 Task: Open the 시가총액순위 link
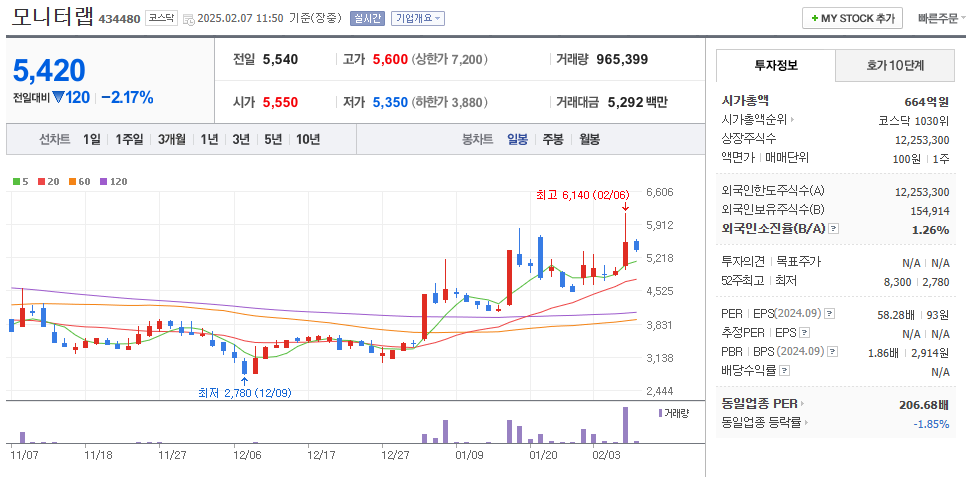tap(755, 119)
